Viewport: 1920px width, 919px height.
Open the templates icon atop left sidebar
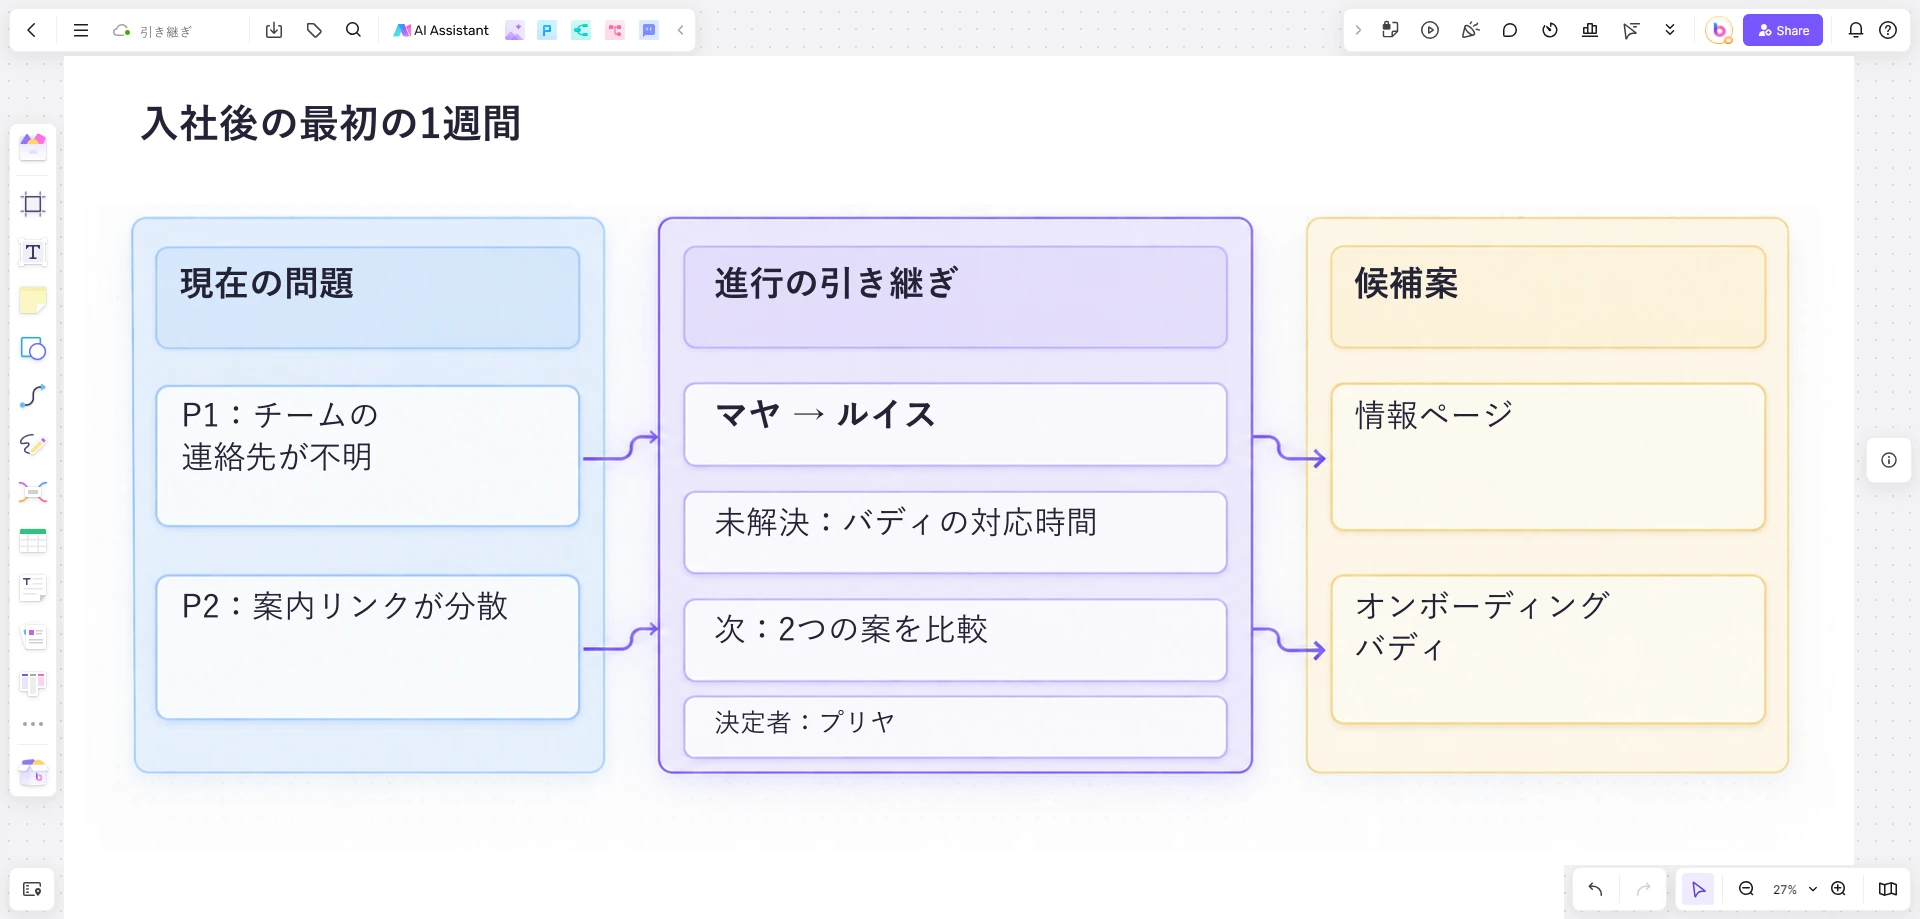(x=33, y=147)
